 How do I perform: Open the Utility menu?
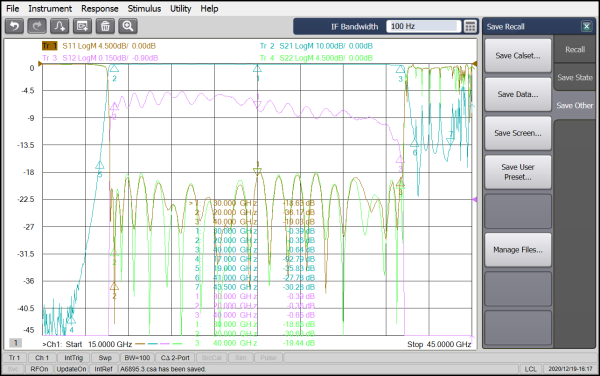pyautogui.click(x=180, y=8)
